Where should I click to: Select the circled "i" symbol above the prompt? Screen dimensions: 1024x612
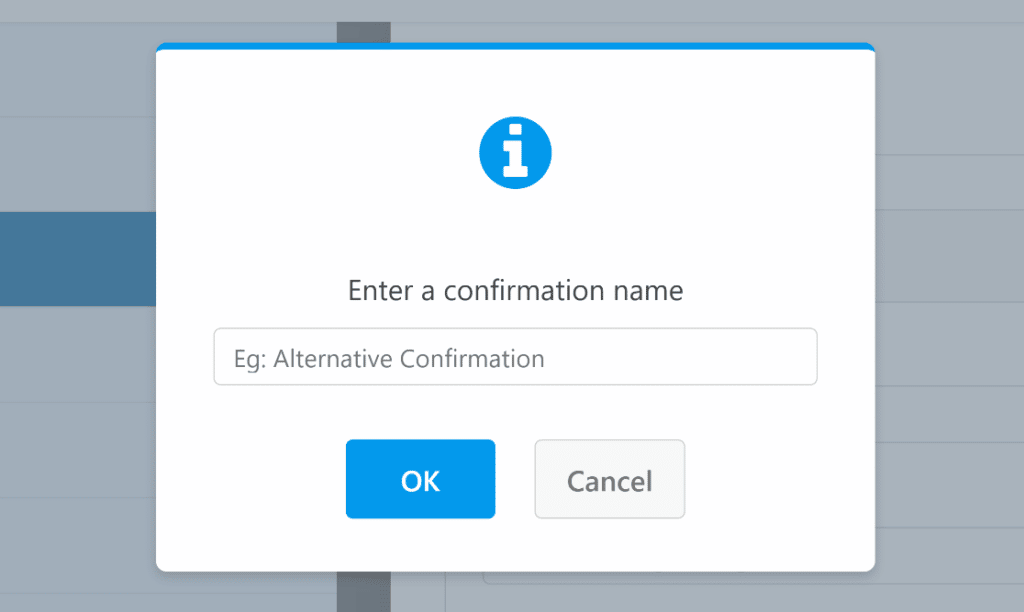pos(515,152)
